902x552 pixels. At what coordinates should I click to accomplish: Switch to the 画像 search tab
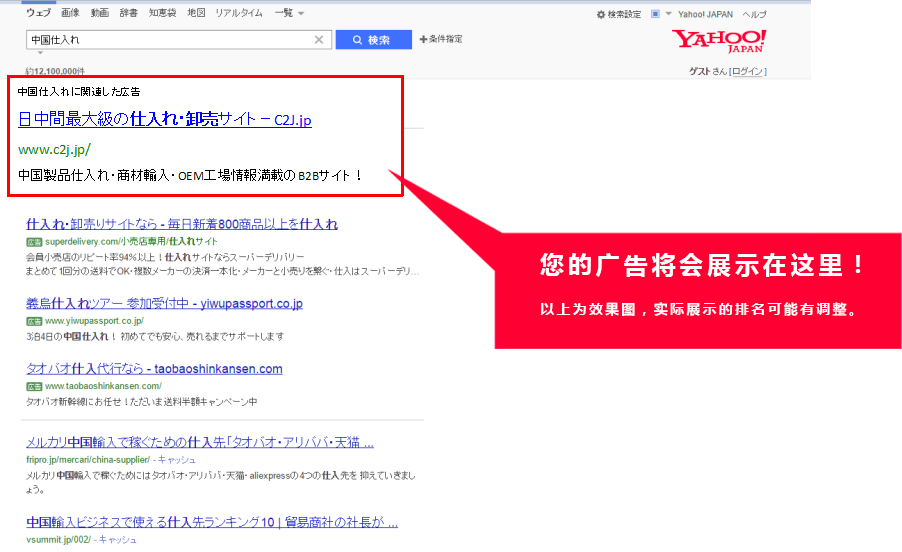[x=70, y=13]
